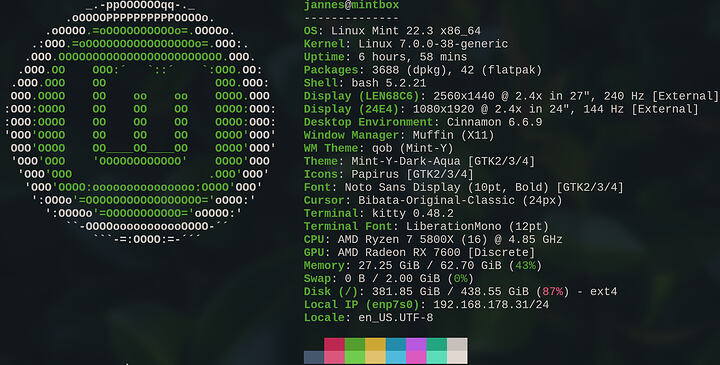Image resolution: width=720 pixels, height=365 pixels.
Task: Click the Linux Mint ASCII art logo
Action: 140,123
